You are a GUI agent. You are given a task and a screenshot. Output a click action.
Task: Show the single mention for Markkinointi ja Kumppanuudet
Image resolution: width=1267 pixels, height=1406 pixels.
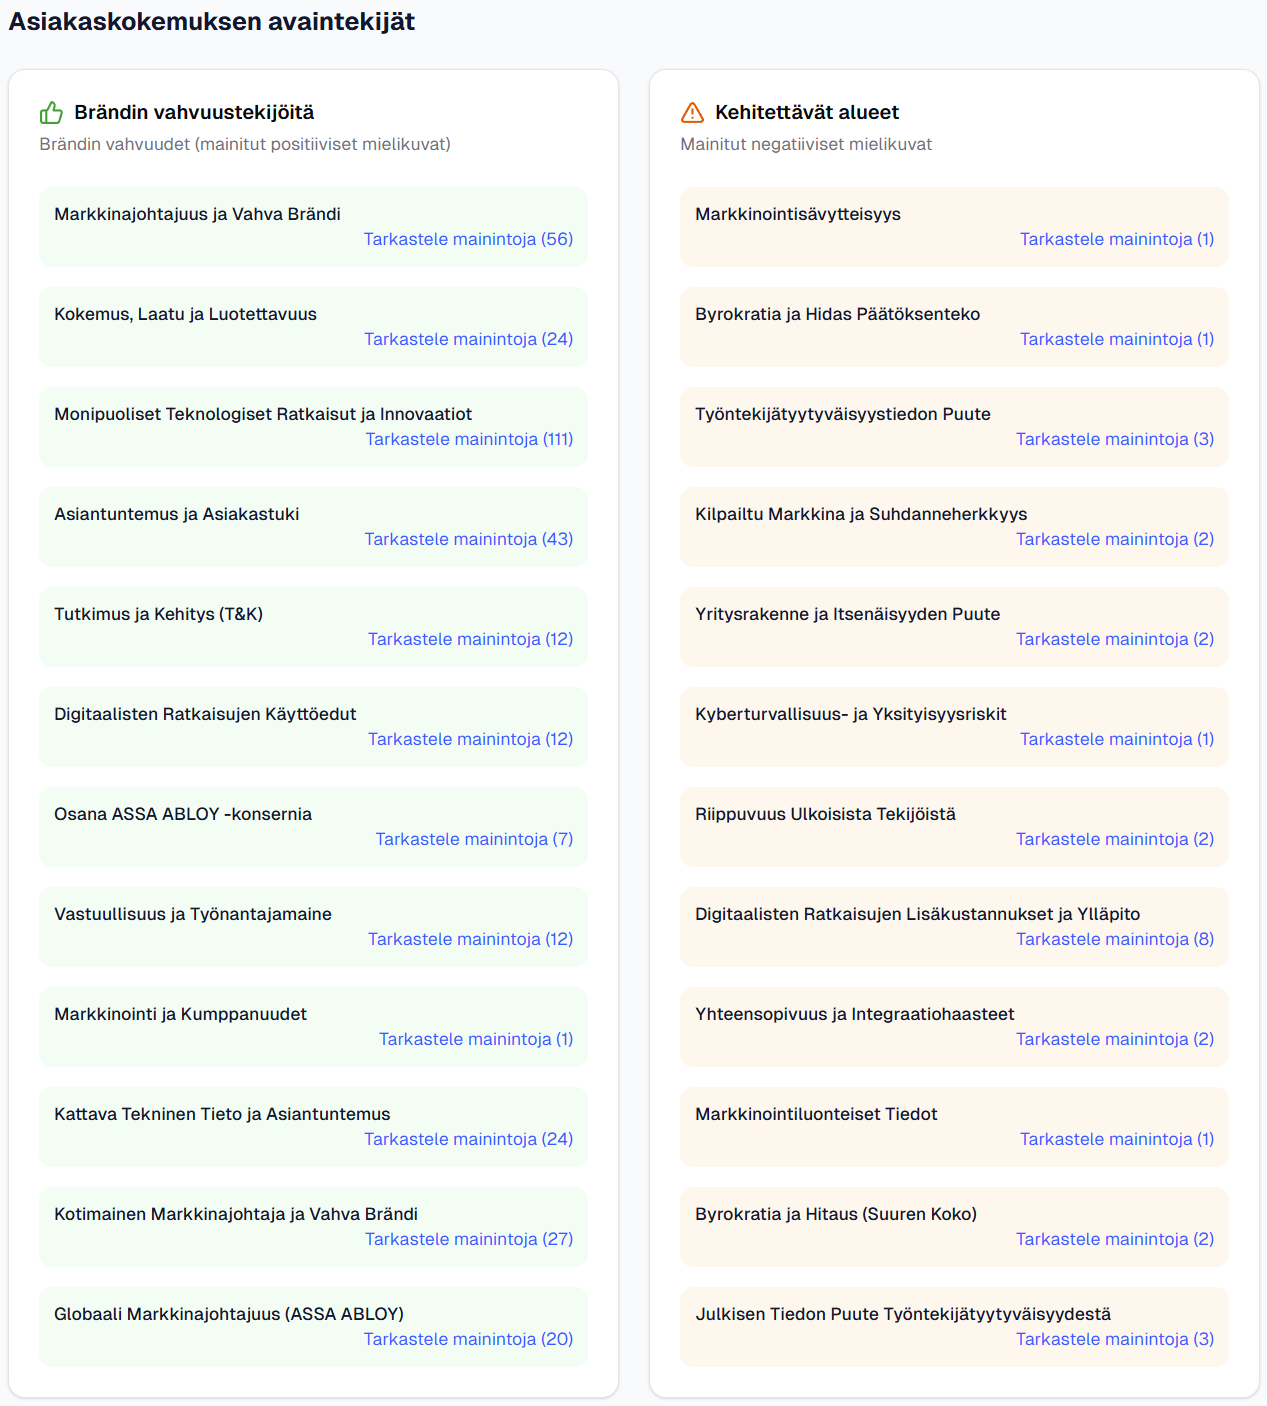click(476, 1039)
